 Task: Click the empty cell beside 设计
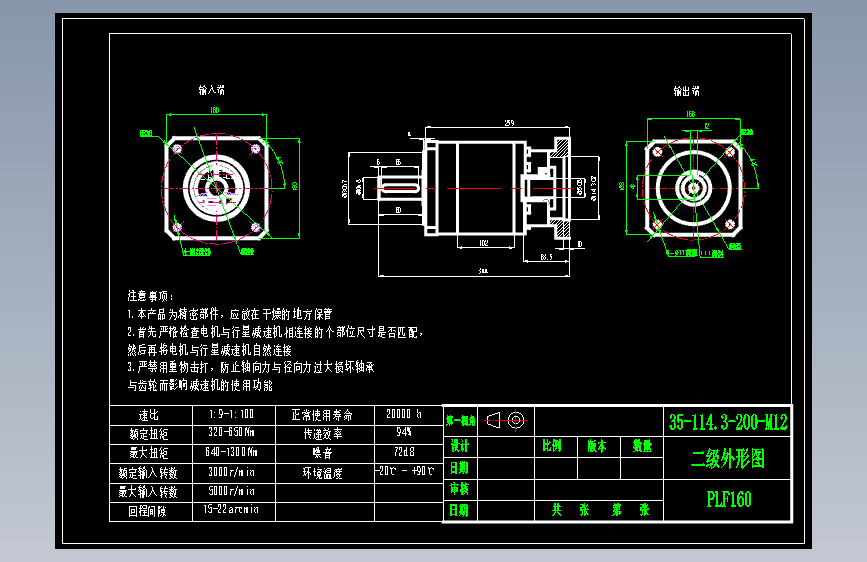point(506,446)
